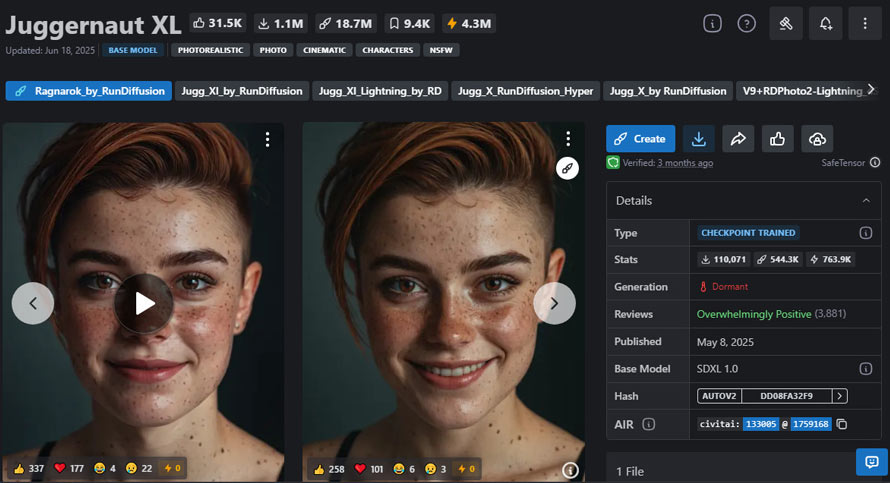Click the cloud download icon beside thumbs-up
890x483 pixels.
point(816,139)
